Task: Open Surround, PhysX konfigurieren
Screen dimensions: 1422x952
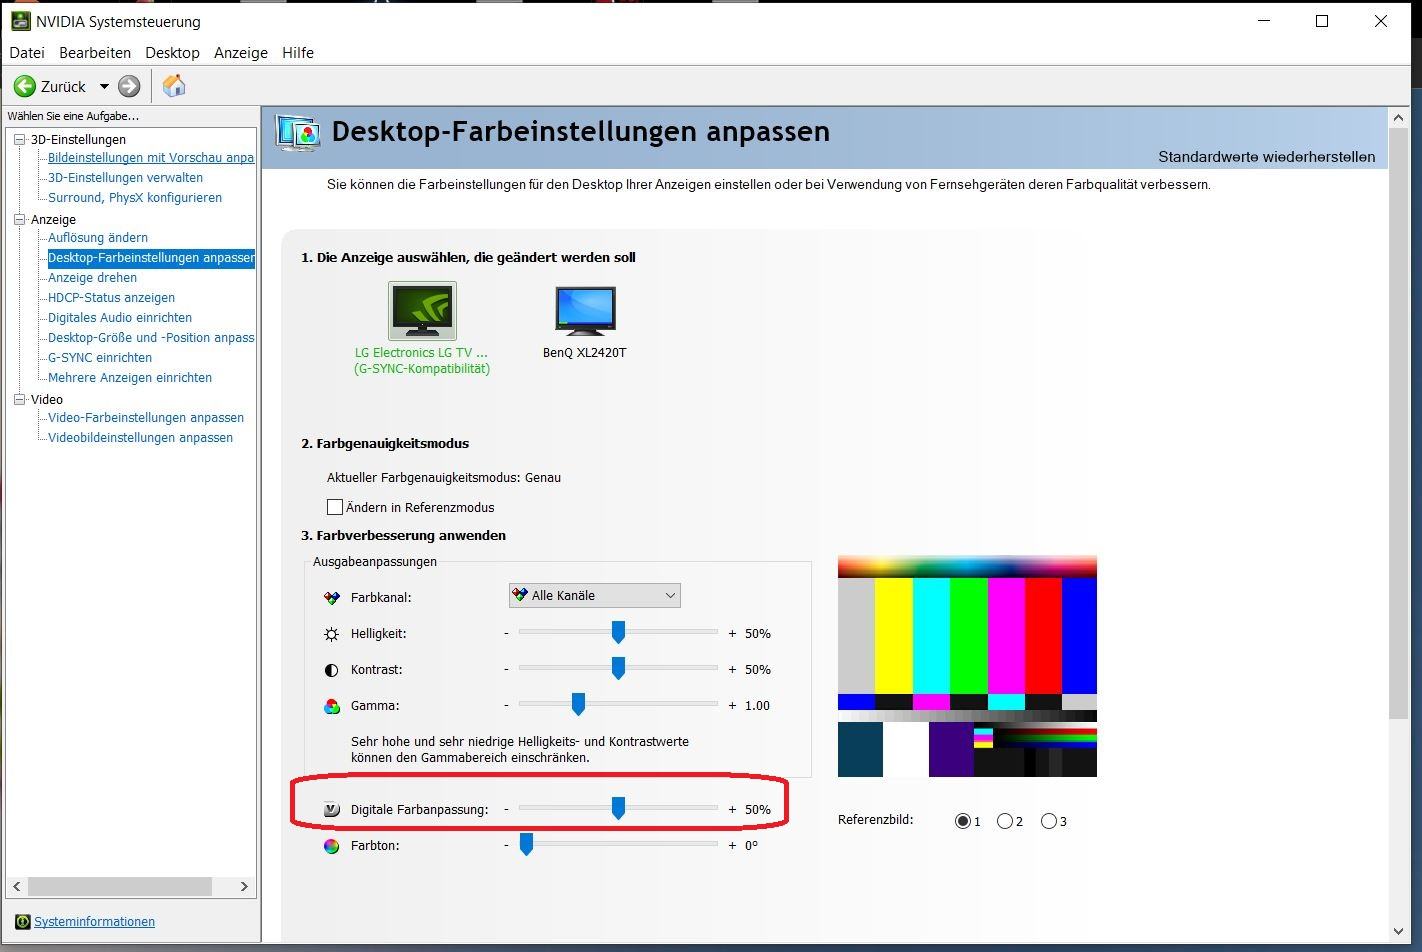Action: [x=135, y=198]
